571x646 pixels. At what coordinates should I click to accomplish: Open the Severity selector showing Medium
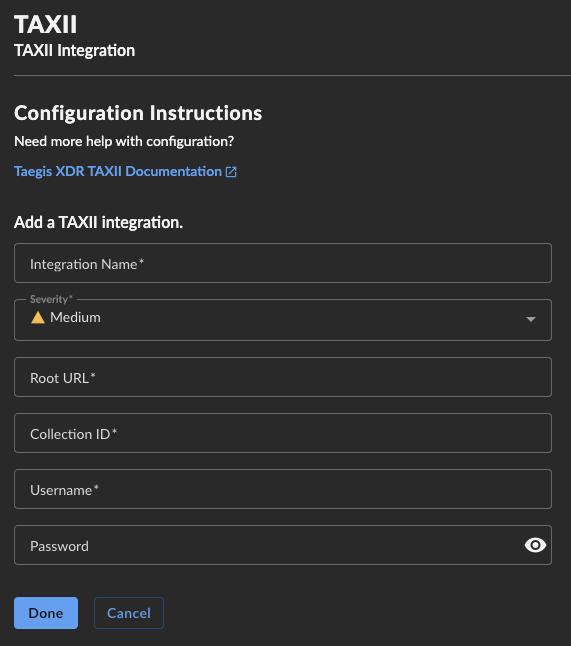283,320
